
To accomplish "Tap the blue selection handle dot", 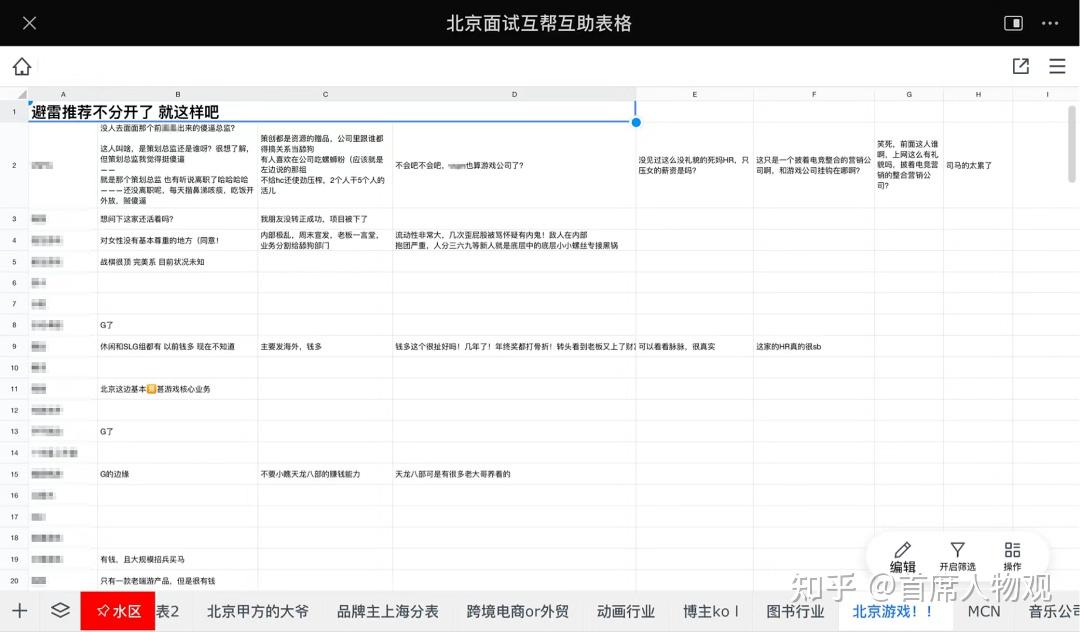I will tap(636, 121).
